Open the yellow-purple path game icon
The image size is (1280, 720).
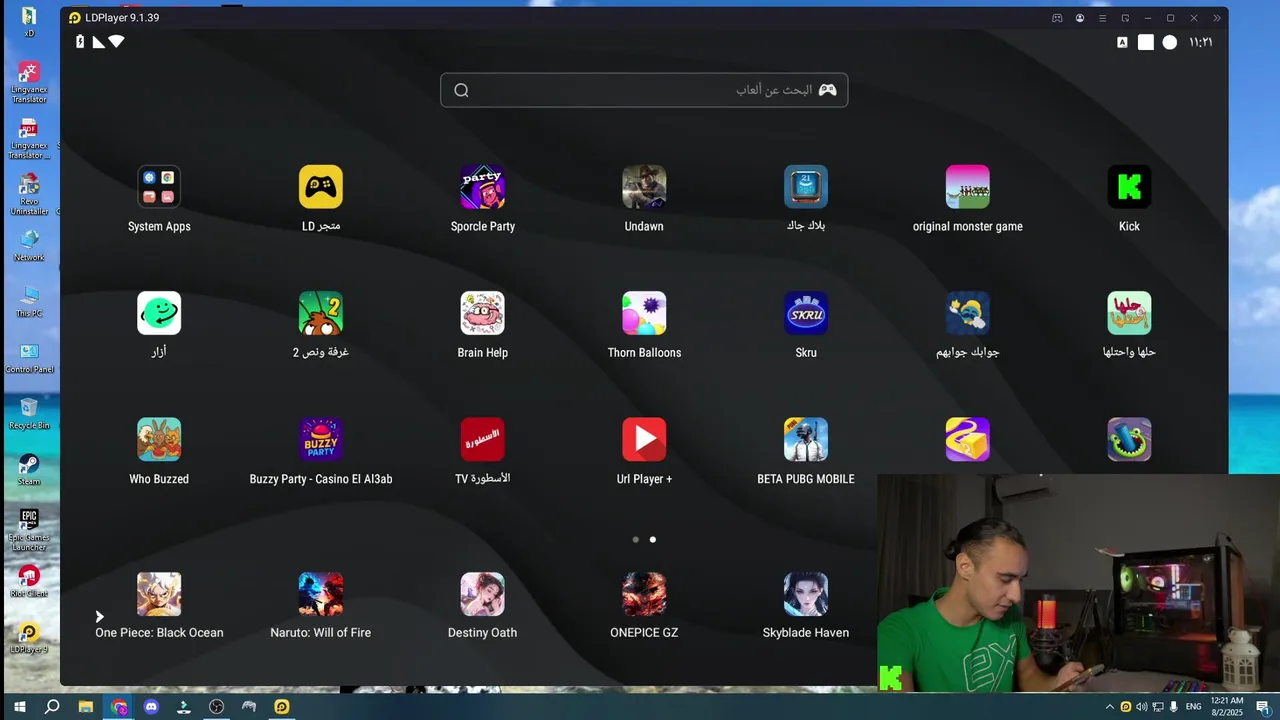pyautogui.click(x=968, y=439)
